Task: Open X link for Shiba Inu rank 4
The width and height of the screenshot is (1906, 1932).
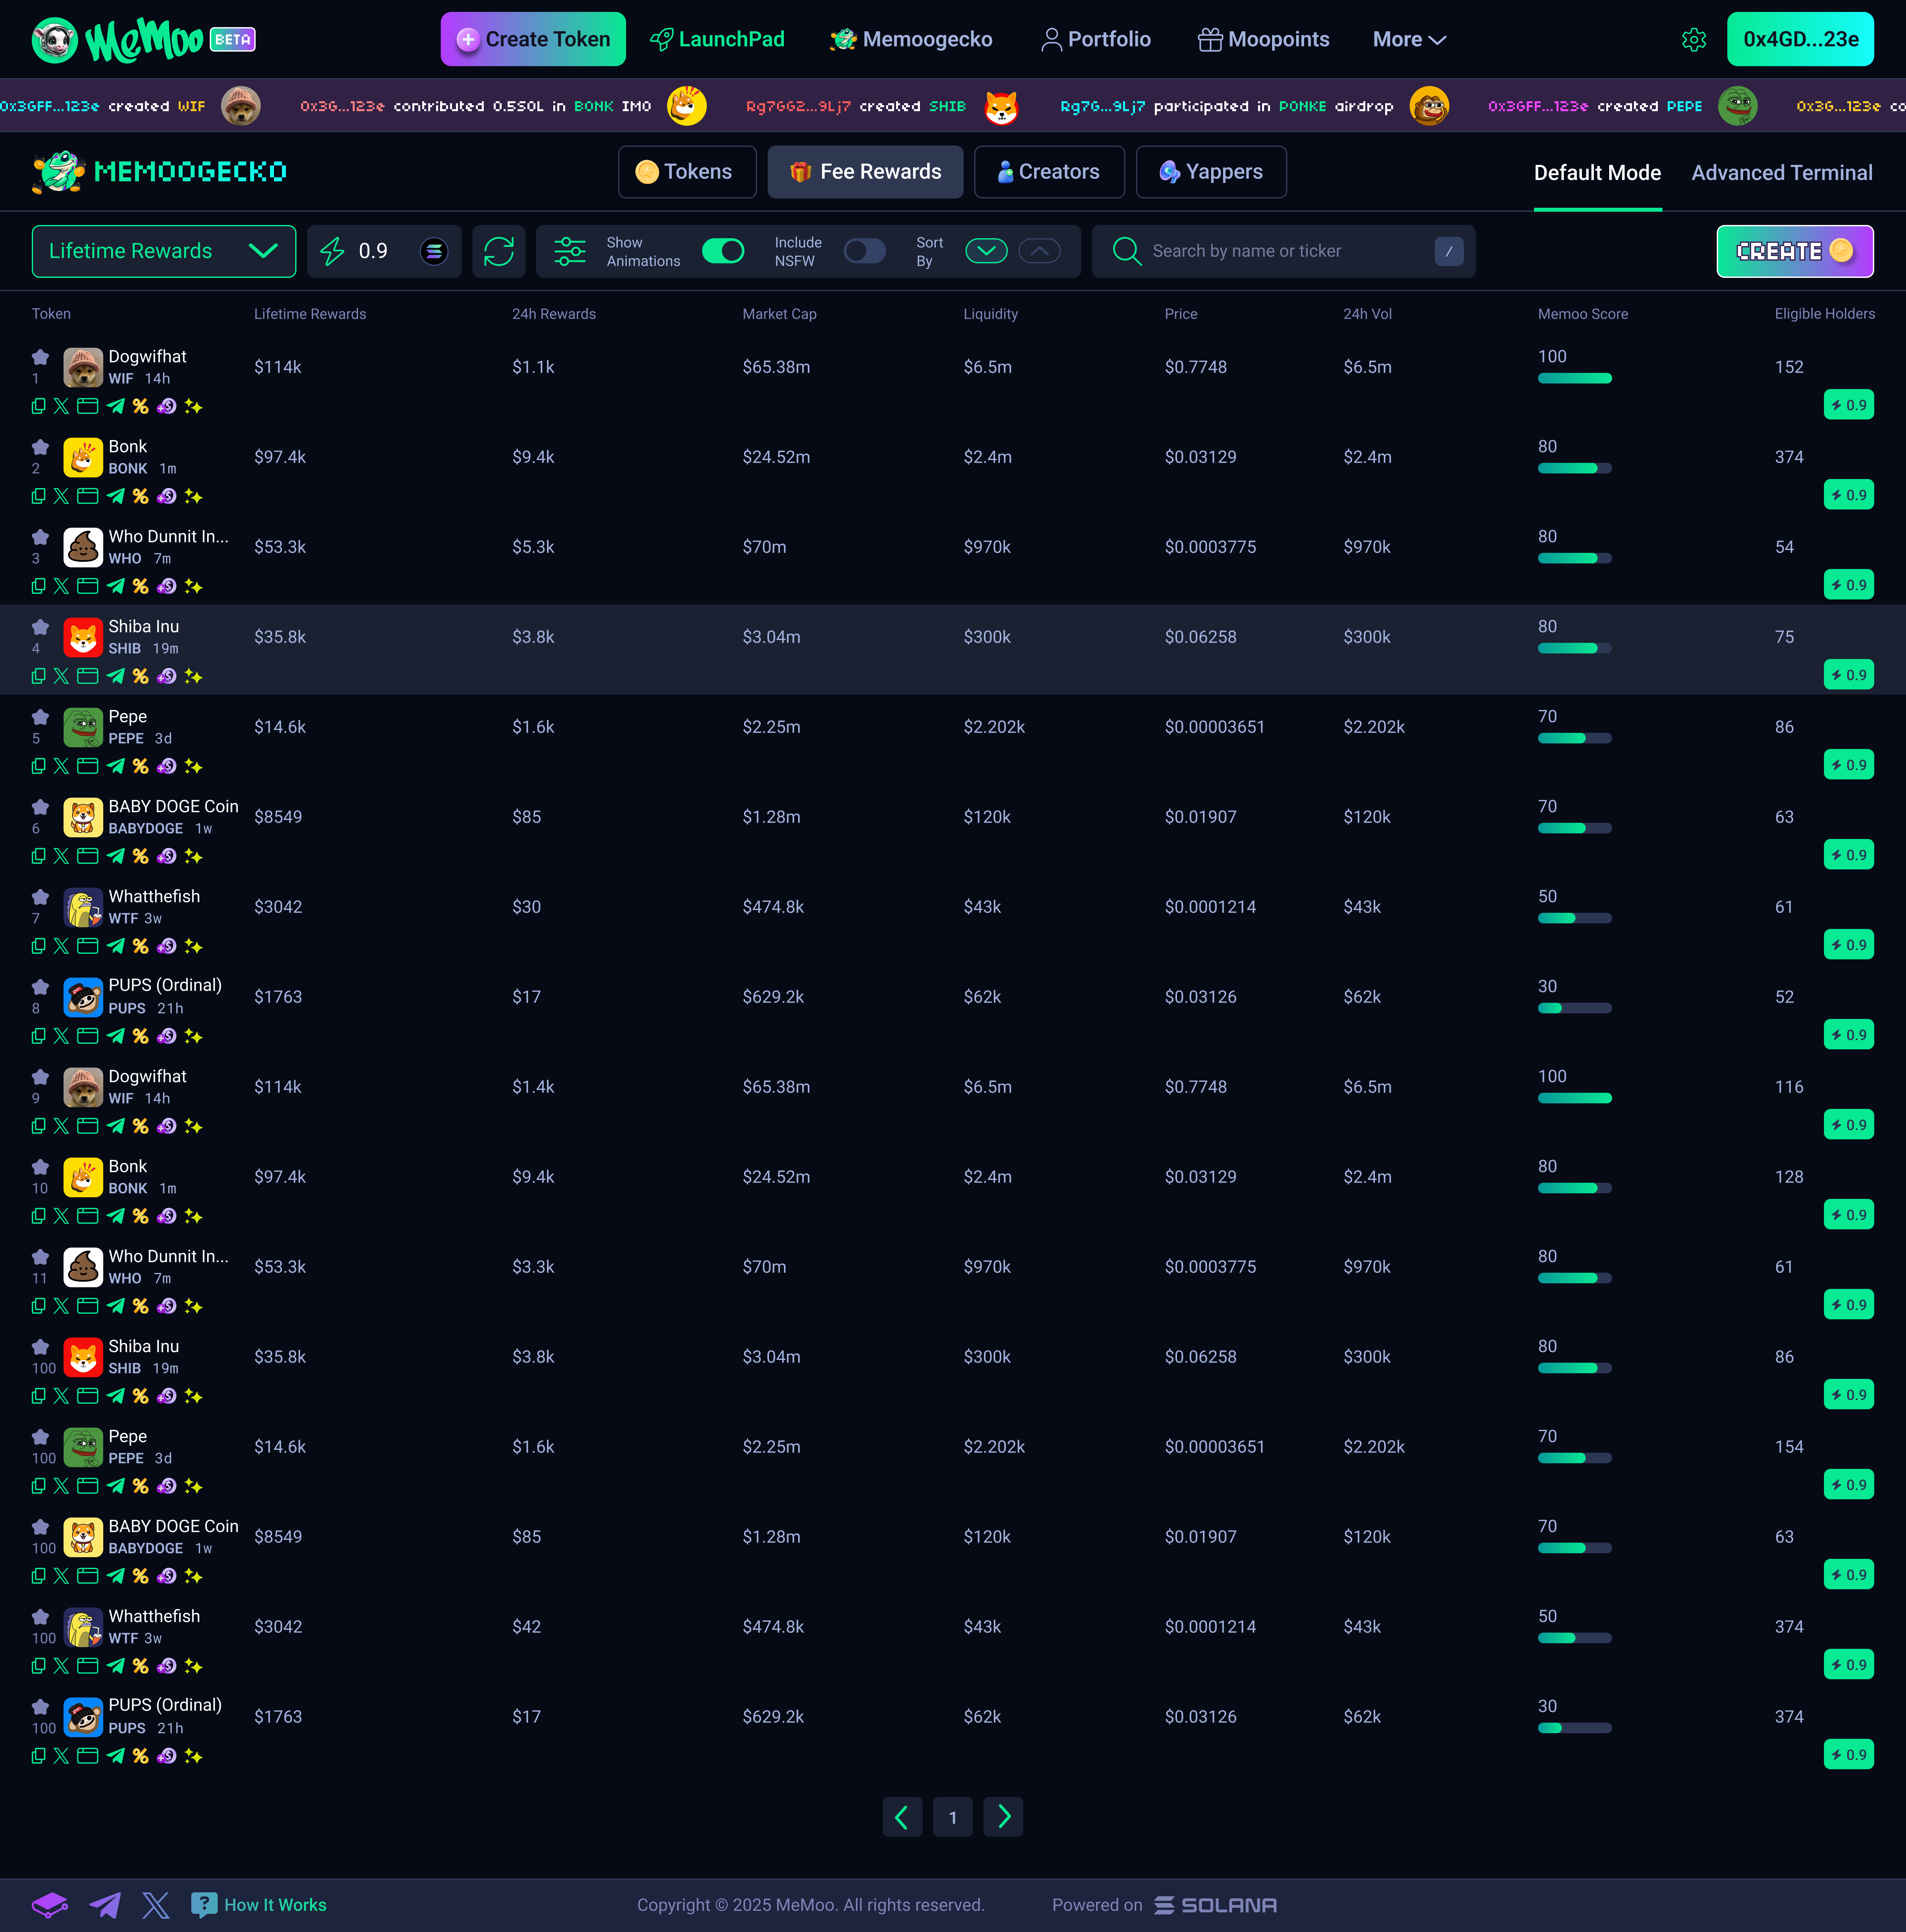Action: pos(61,676)
